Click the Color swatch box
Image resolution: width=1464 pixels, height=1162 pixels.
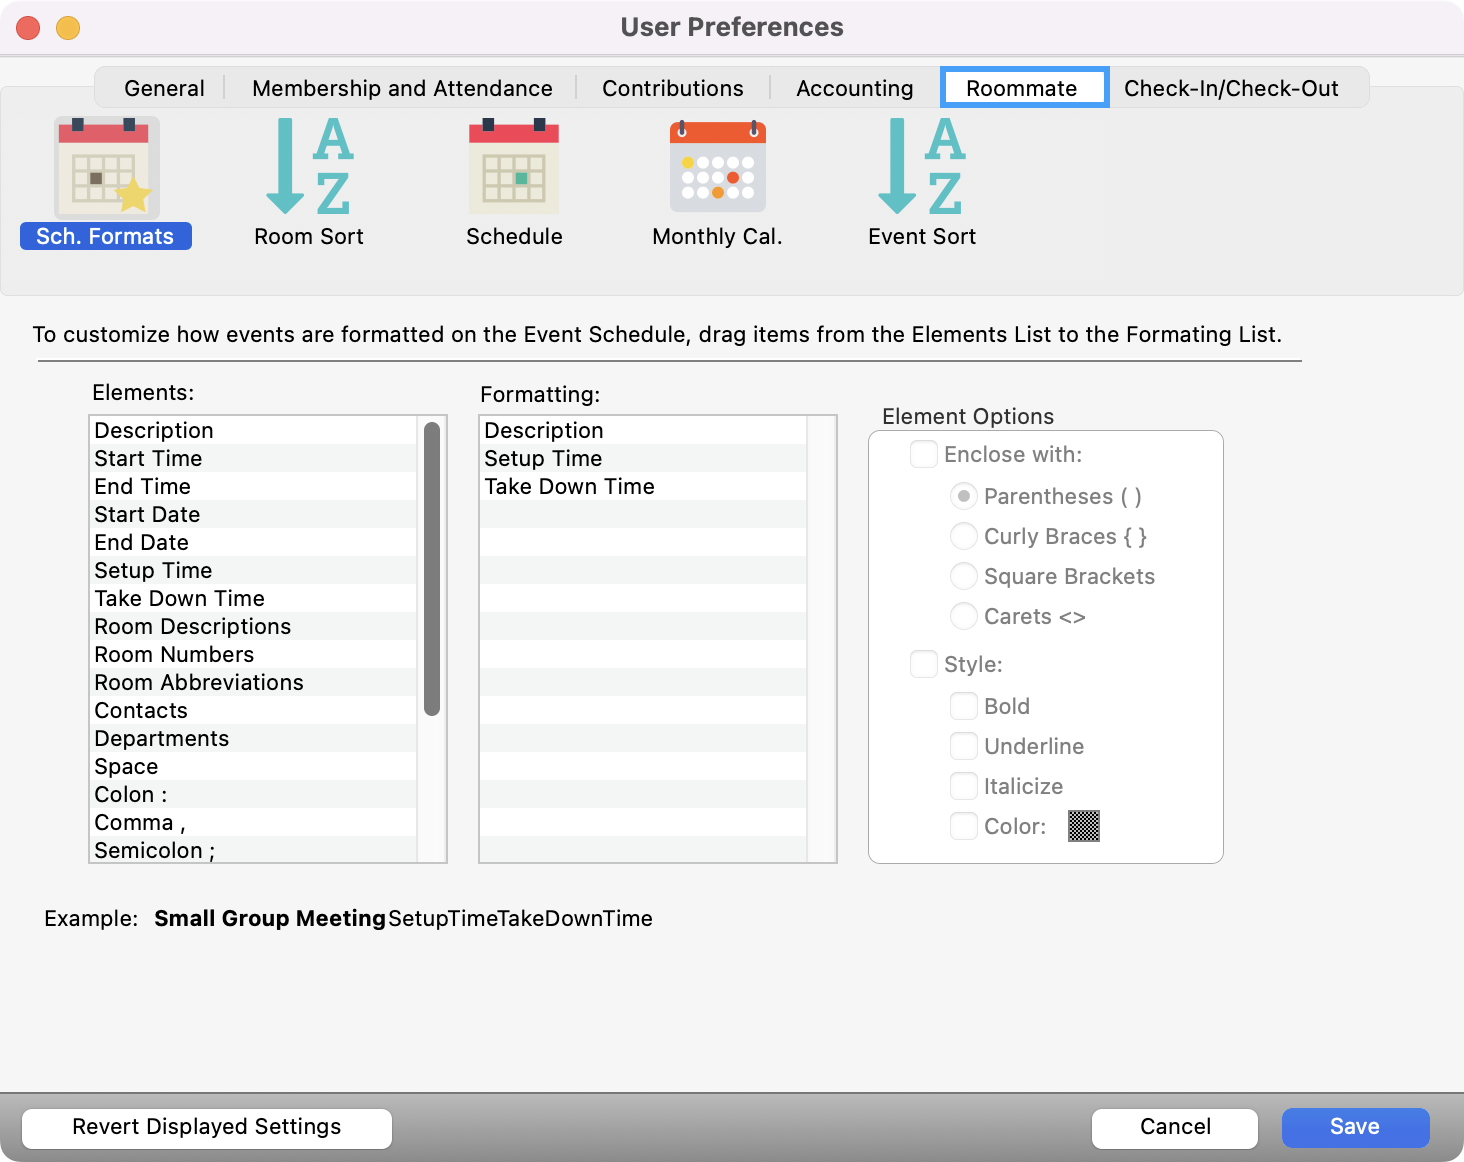[x=1083, y=827]
